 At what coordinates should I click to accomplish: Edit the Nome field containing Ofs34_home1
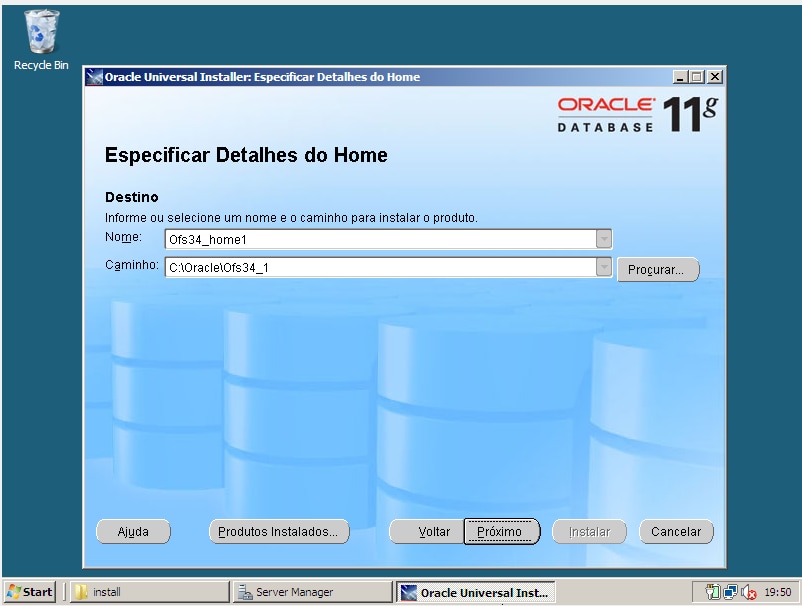[381, 239]
